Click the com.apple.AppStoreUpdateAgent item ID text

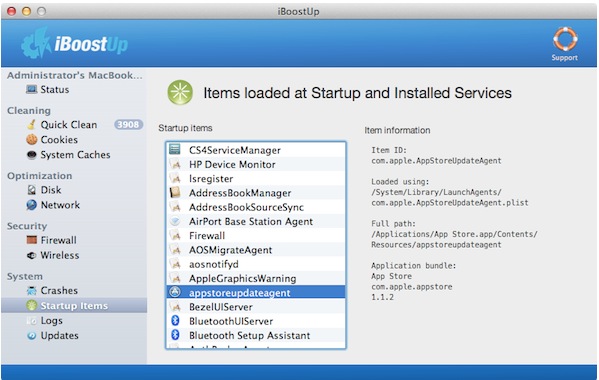[436, 161]
